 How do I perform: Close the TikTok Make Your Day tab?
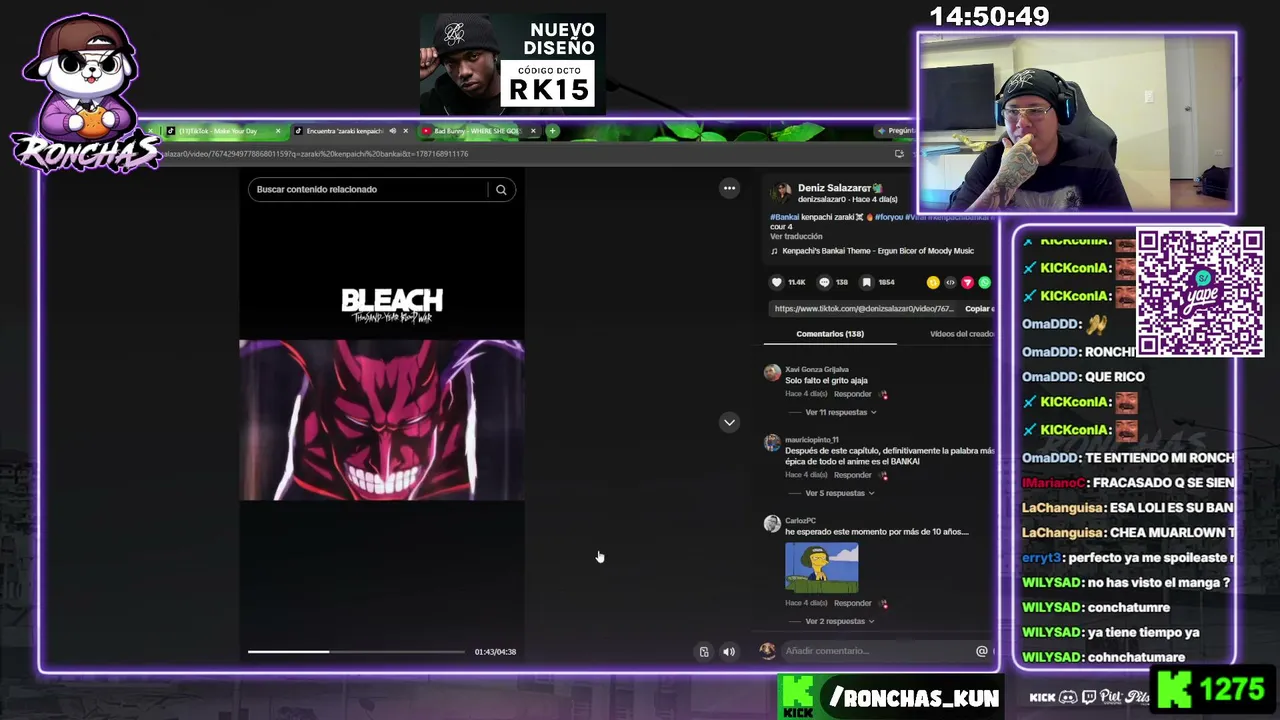click(x=278, y=131)
